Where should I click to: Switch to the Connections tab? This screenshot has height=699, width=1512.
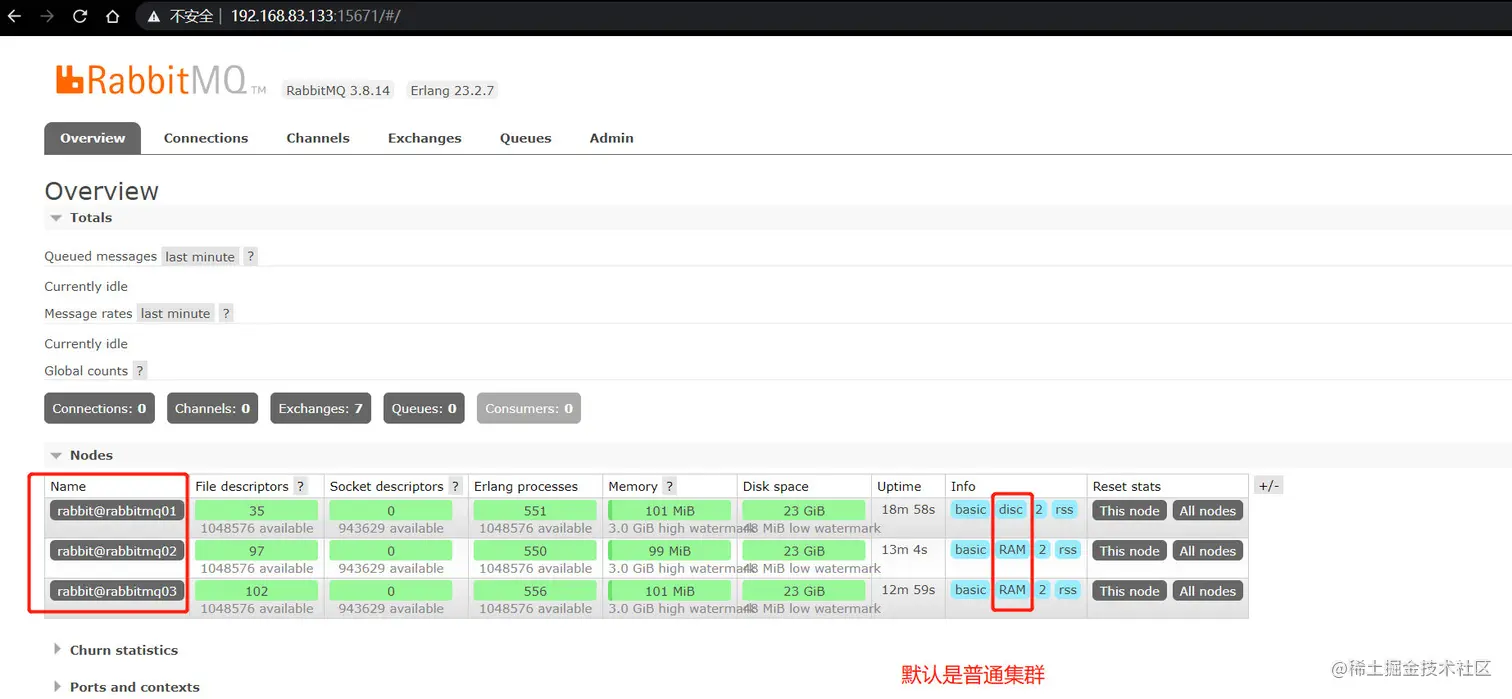click(206, 138)
